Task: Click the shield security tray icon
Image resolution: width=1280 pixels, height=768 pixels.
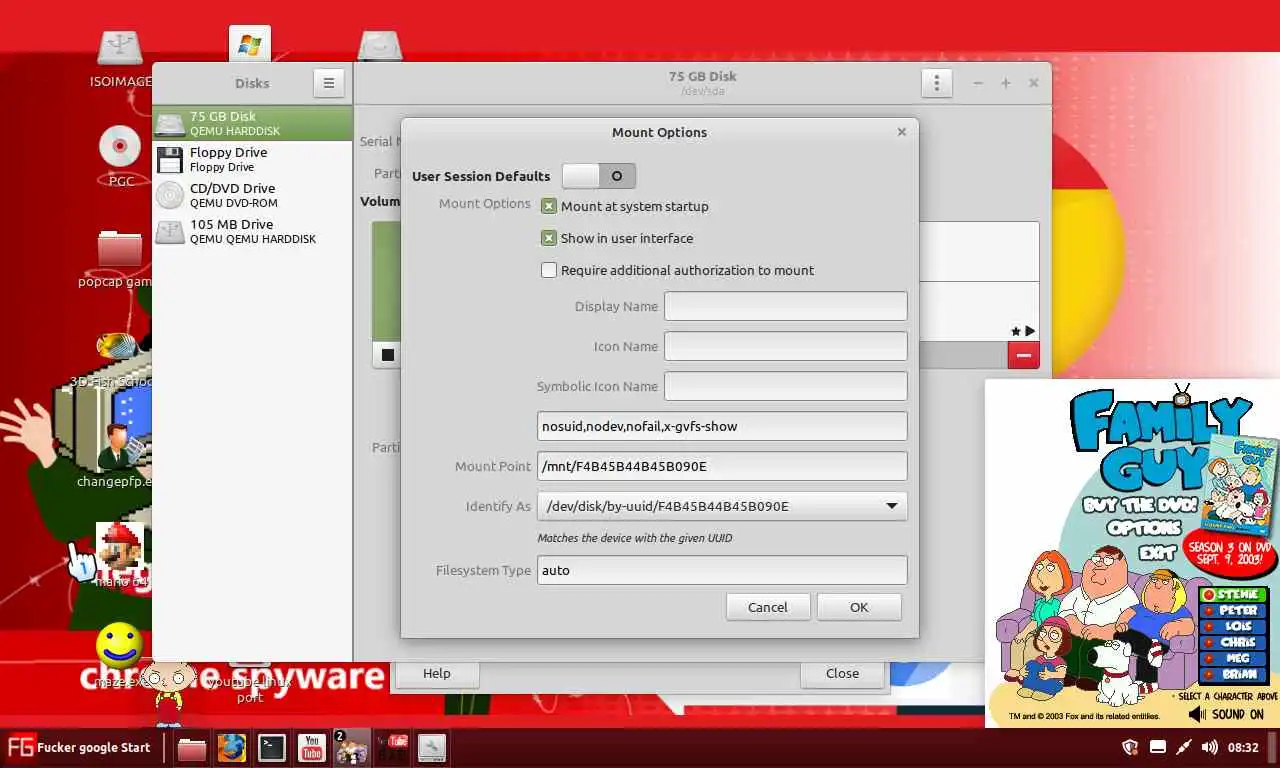Action: 1131,747
